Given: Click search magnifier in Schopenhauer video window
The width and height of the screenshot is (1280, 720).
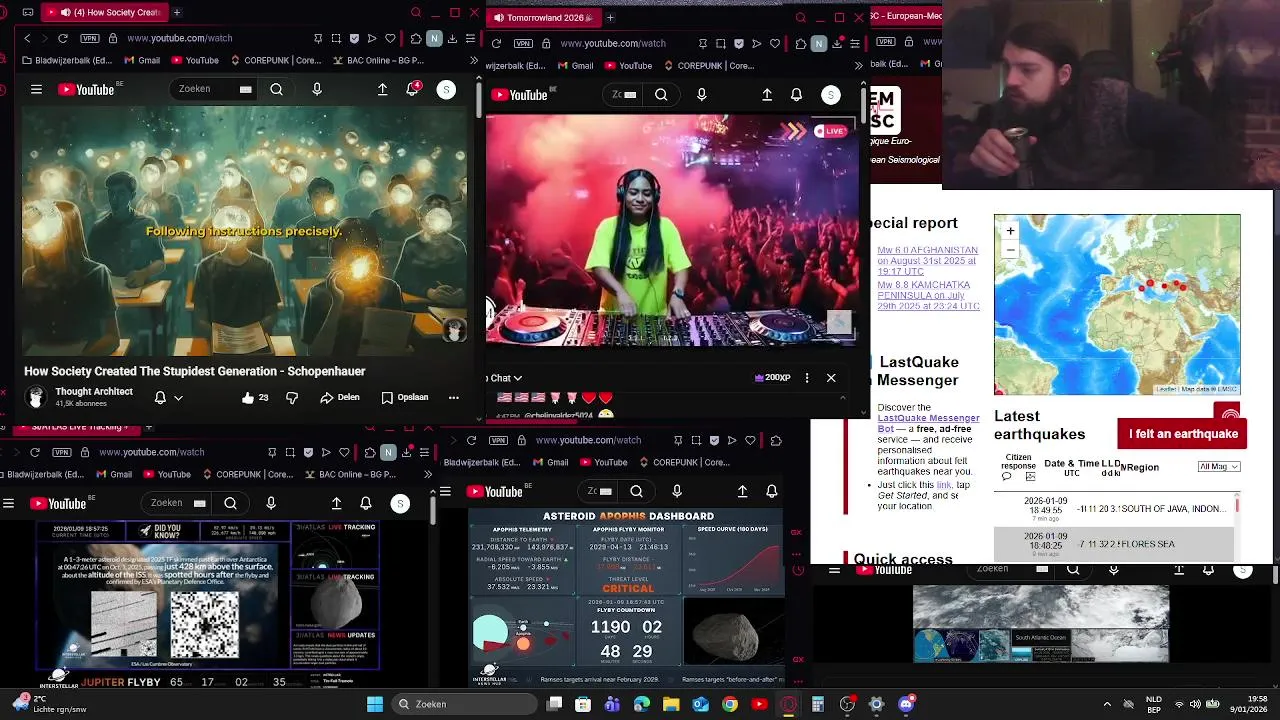Looking at the screenshot, I should click(276, 89).
